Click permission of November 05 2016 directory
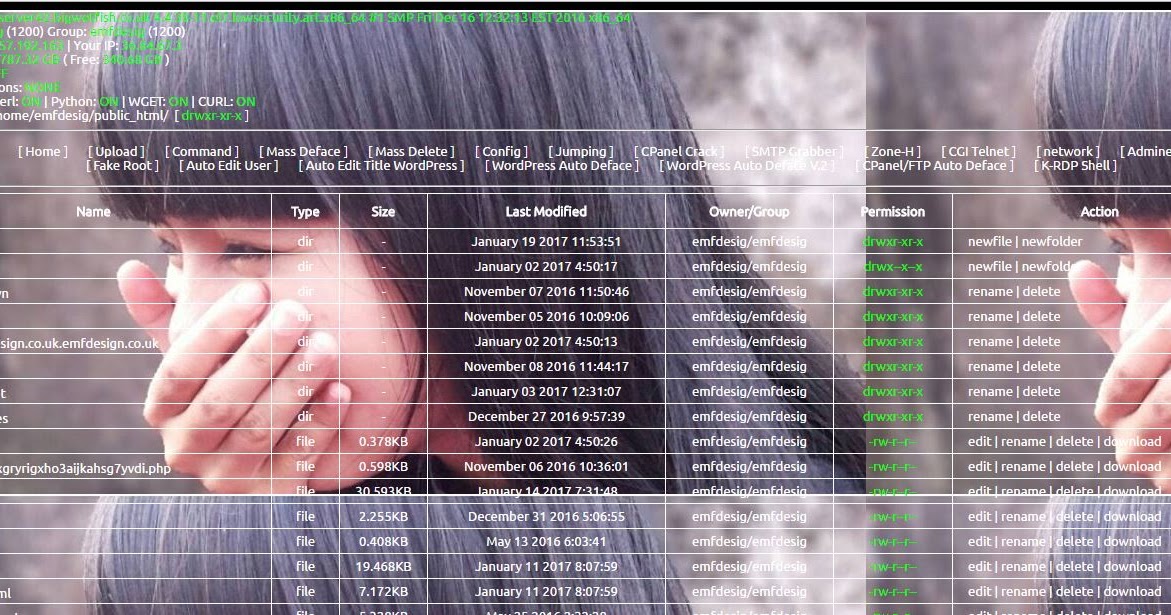 point(892,316)
